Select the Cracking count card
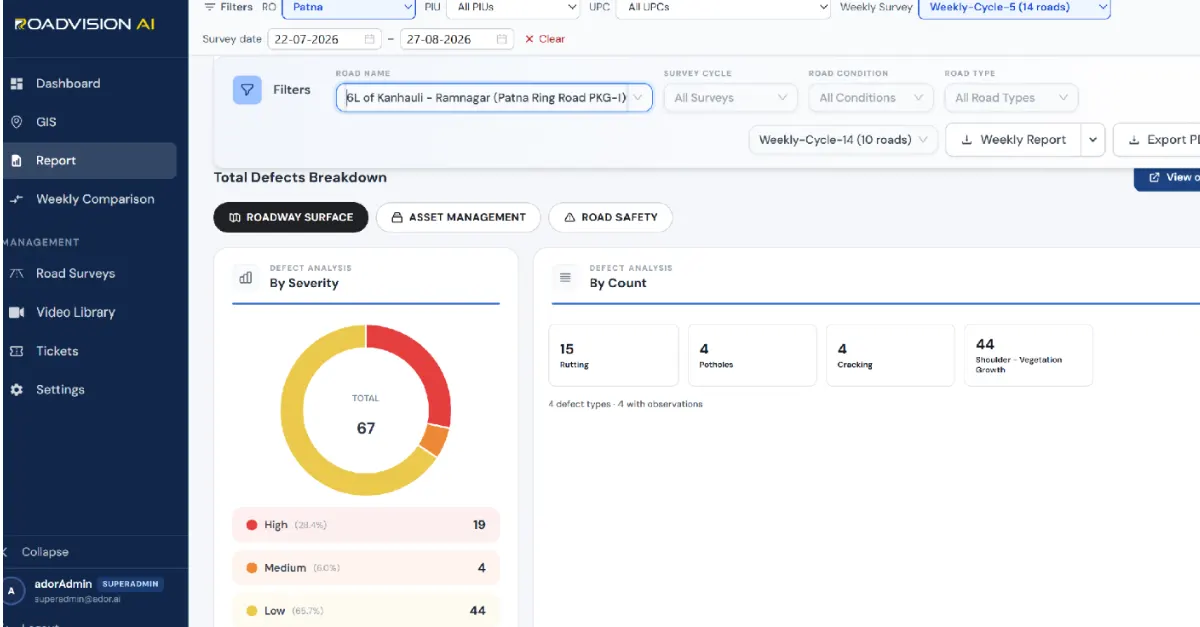 pyautogui.click(x=890, y=355)
